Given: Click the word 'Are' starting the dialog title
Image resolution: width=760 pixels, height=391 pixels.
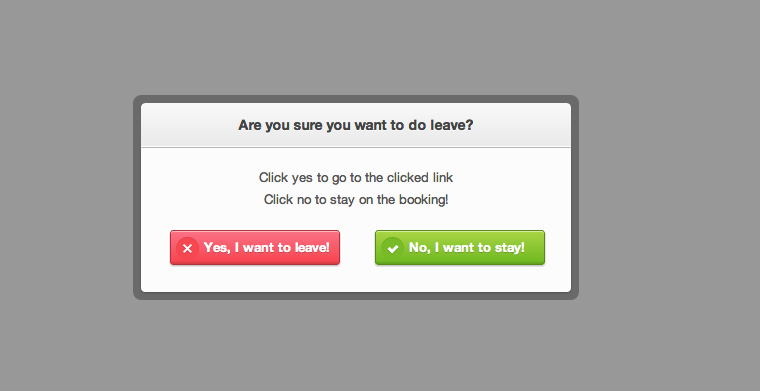Looking at the screenshot, I should (250, 125).
